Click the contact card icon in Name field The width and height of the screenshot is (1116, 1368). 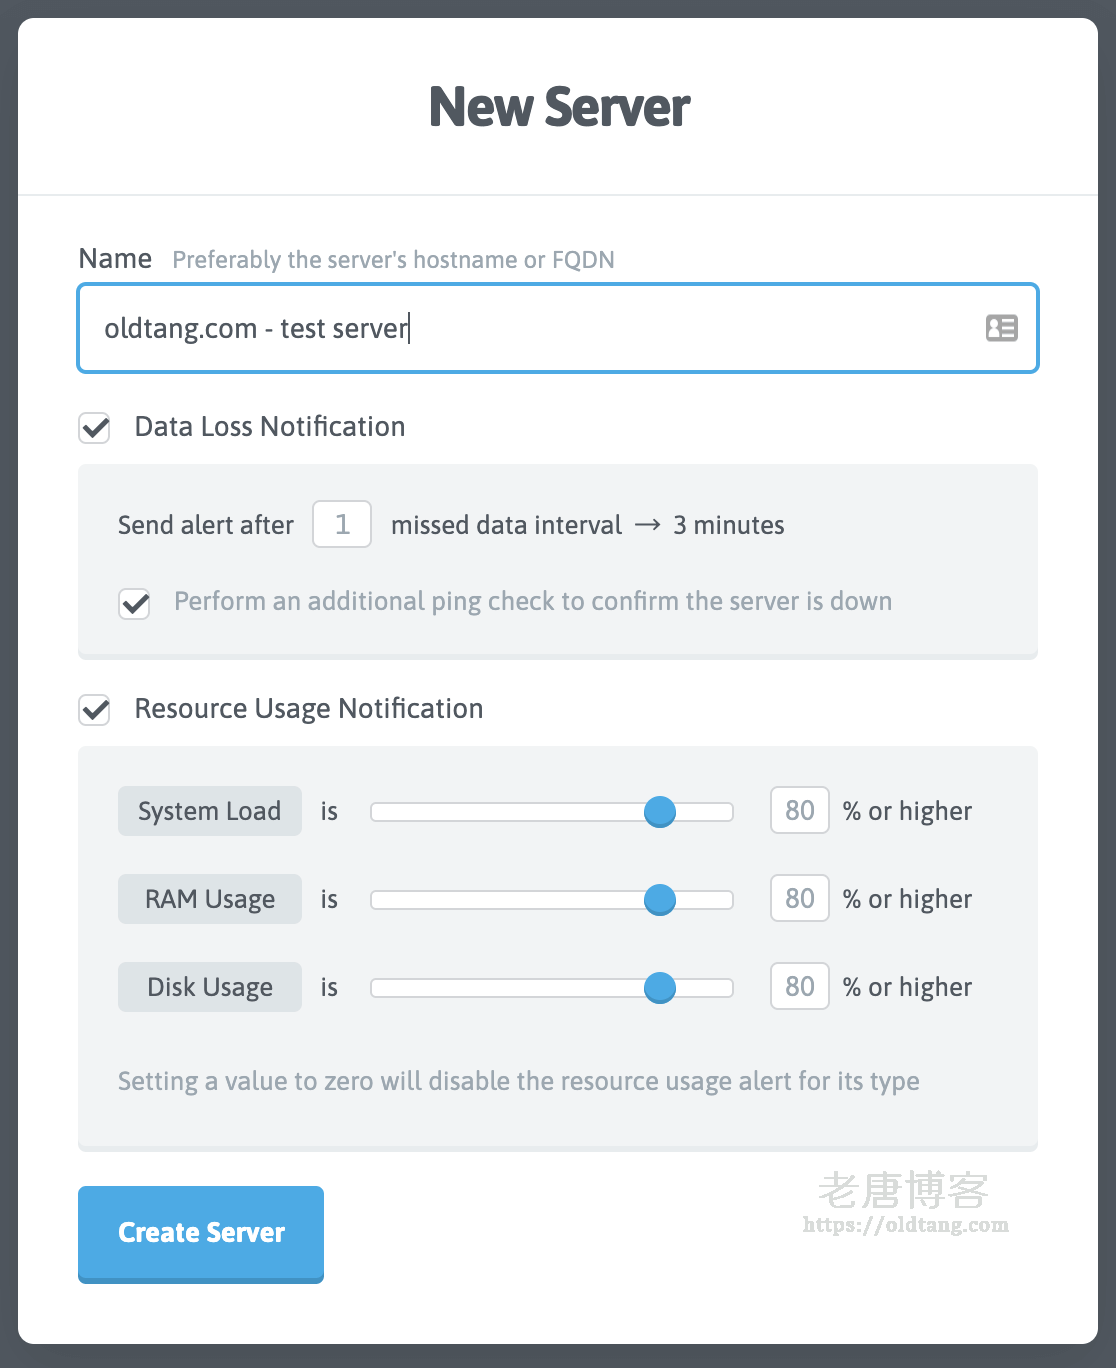point(1001,328)
